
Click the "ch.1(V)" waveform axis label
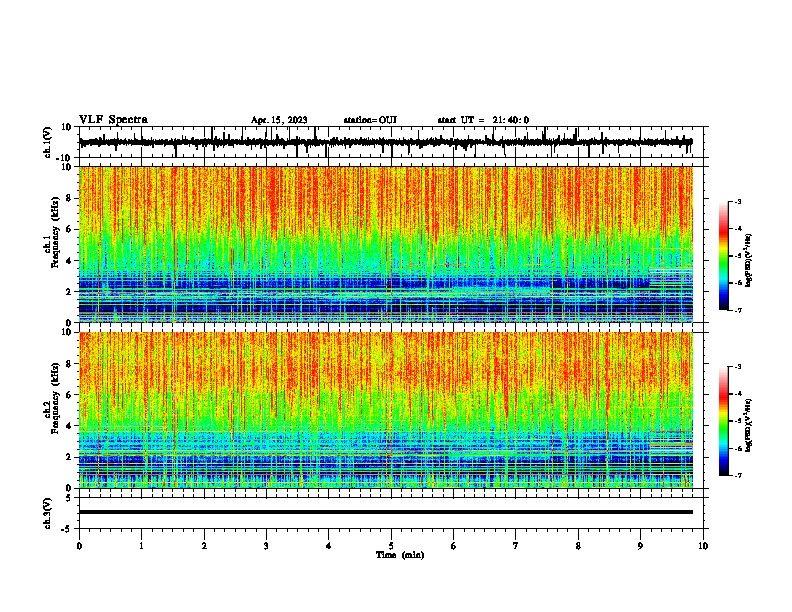click(x=47, y=142)
